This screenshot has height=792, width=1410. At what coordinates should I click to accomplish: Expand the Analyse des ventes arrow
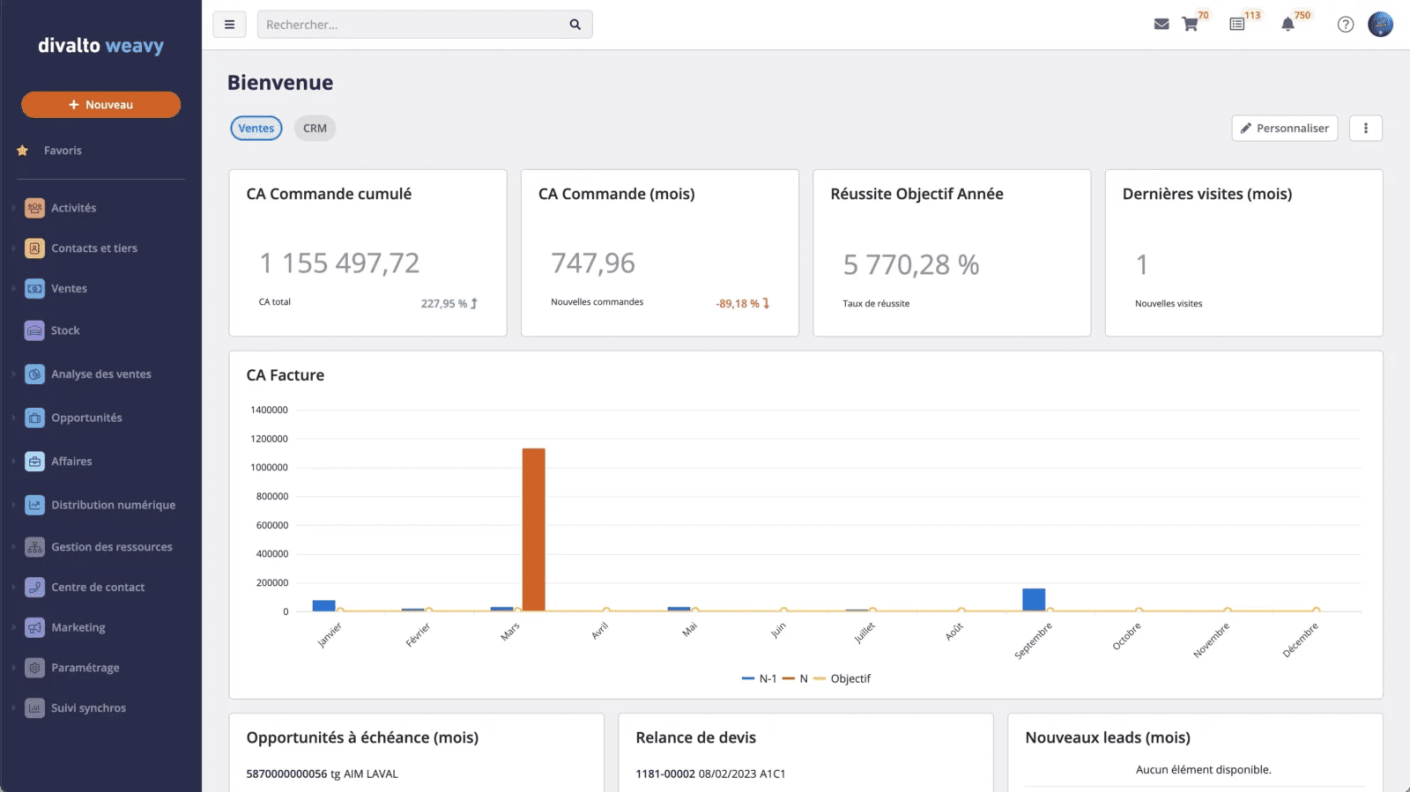point(13,374)
